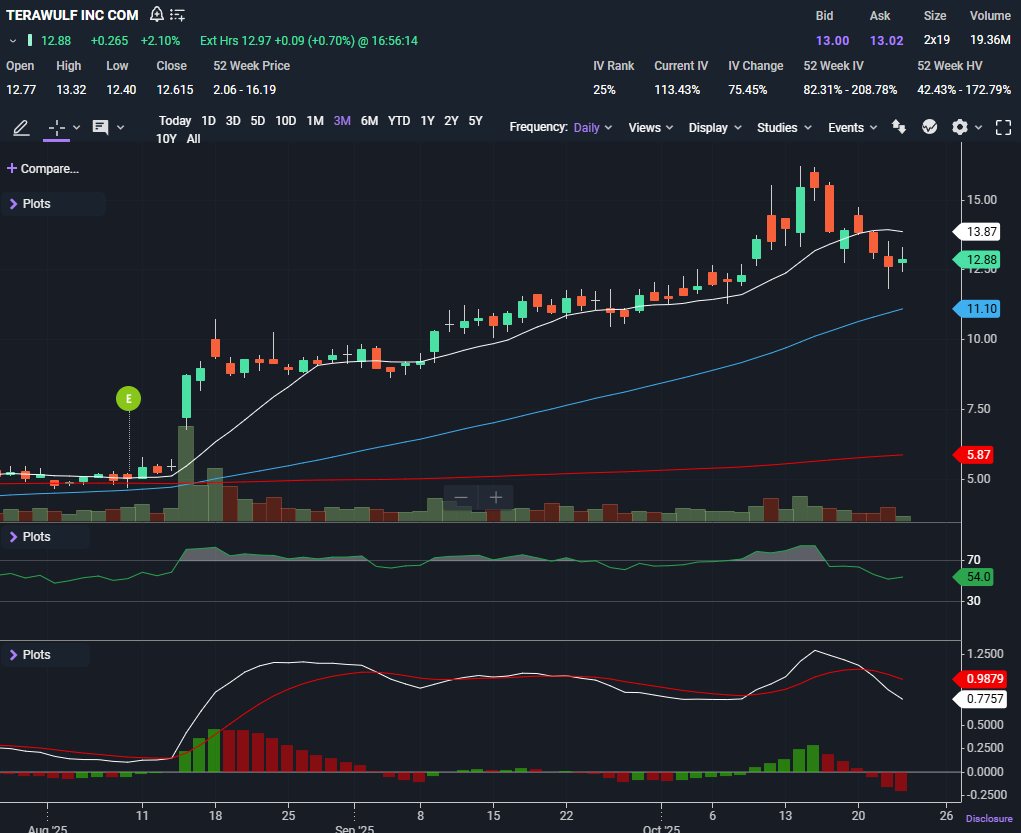Viewport: 1021px width, 833px height.
Task: Click the plus icon next to Compare
Action: click(x=12, y=169)
